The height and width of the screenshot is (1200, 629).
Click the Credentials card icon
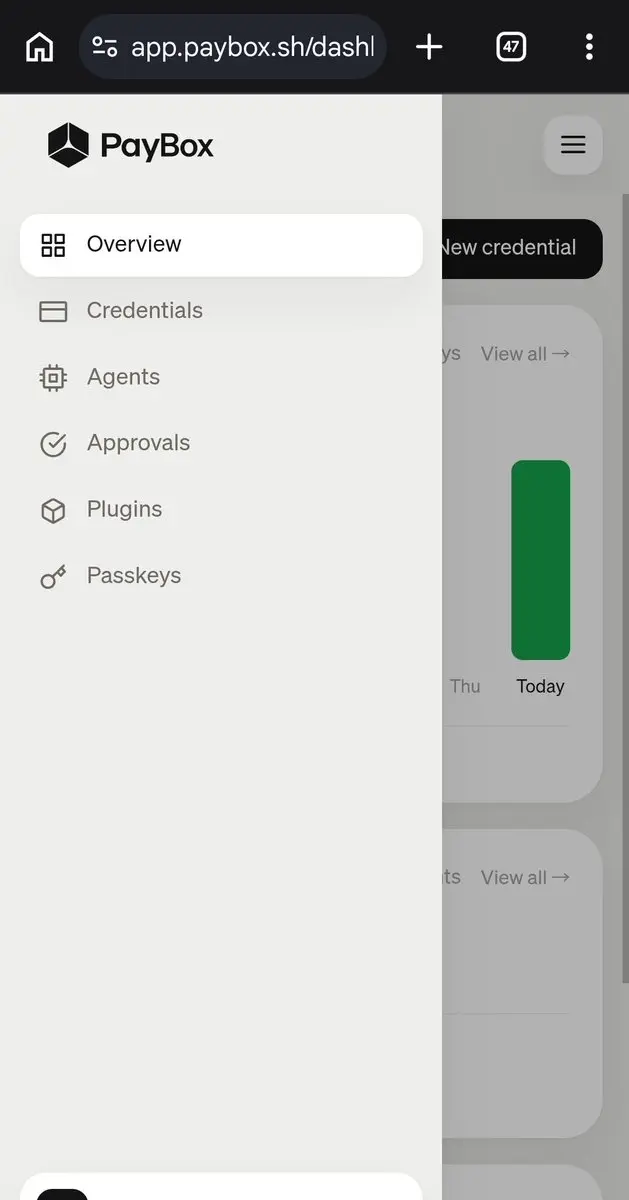(x=53, y=312)
